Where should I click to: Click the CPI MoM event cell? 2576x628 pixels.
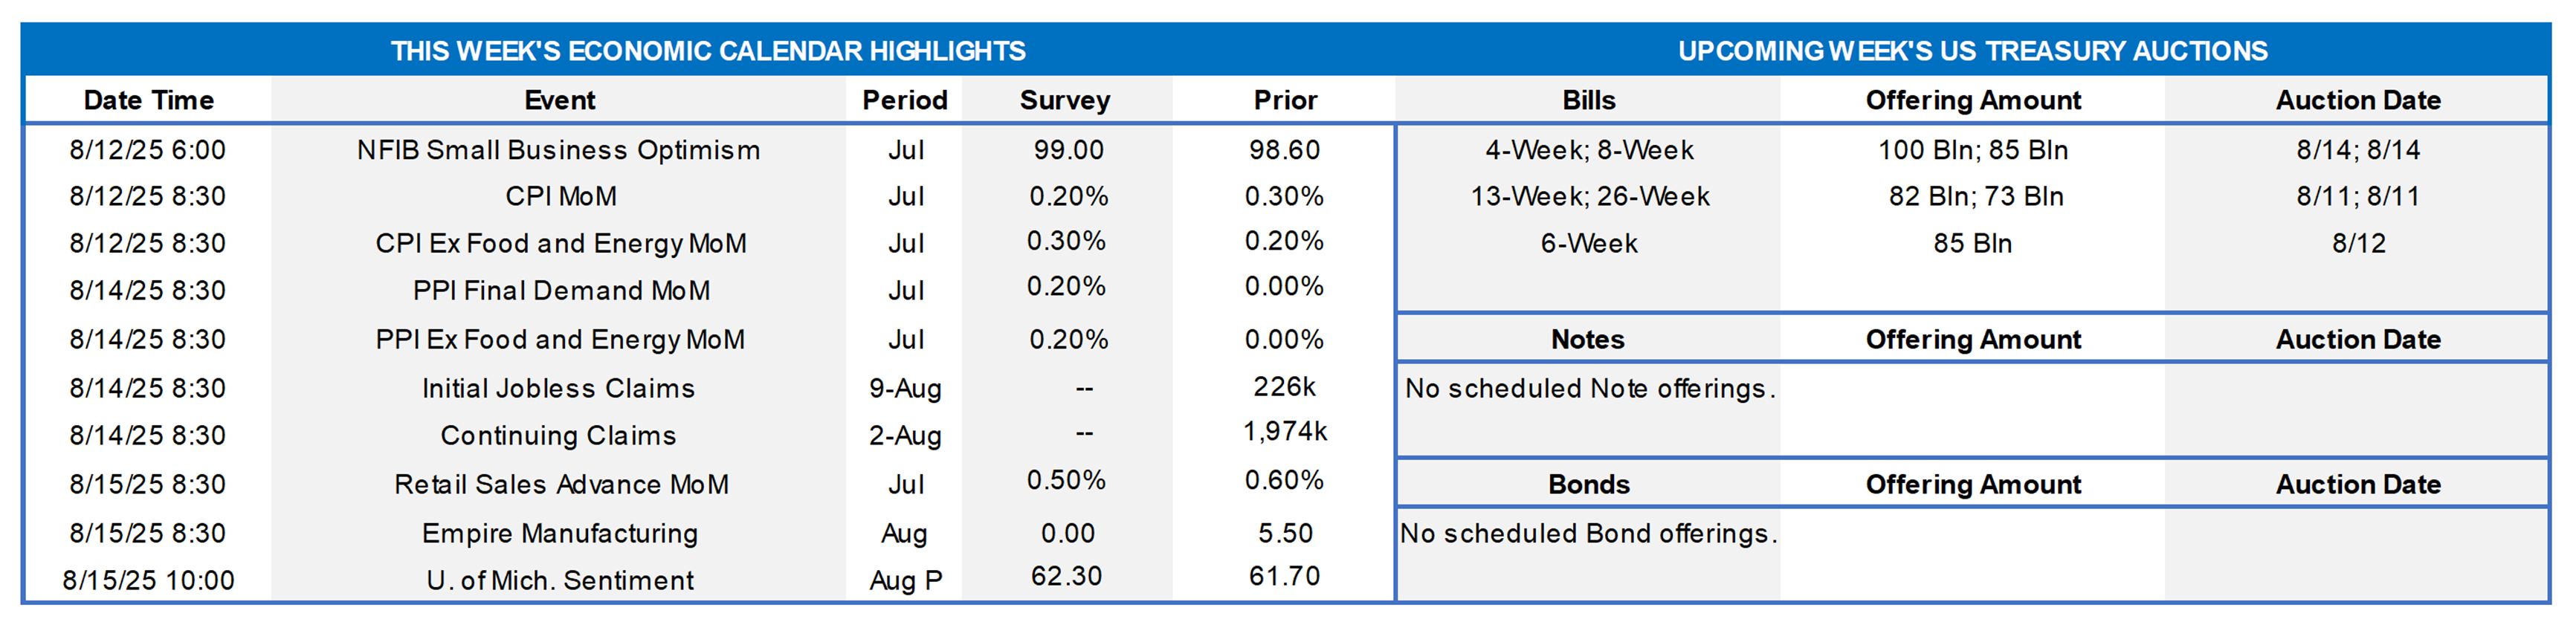tap(560, 196)
